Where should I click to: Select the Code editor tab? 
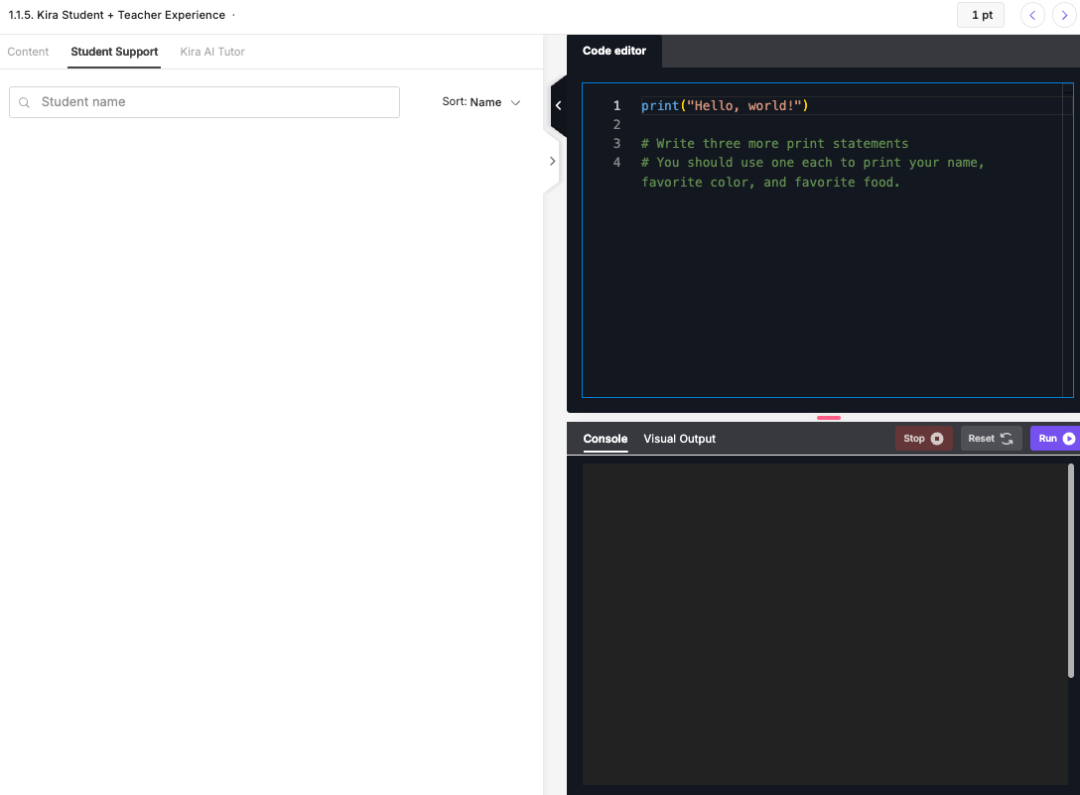pyautogui.click(x=614, y=51)
